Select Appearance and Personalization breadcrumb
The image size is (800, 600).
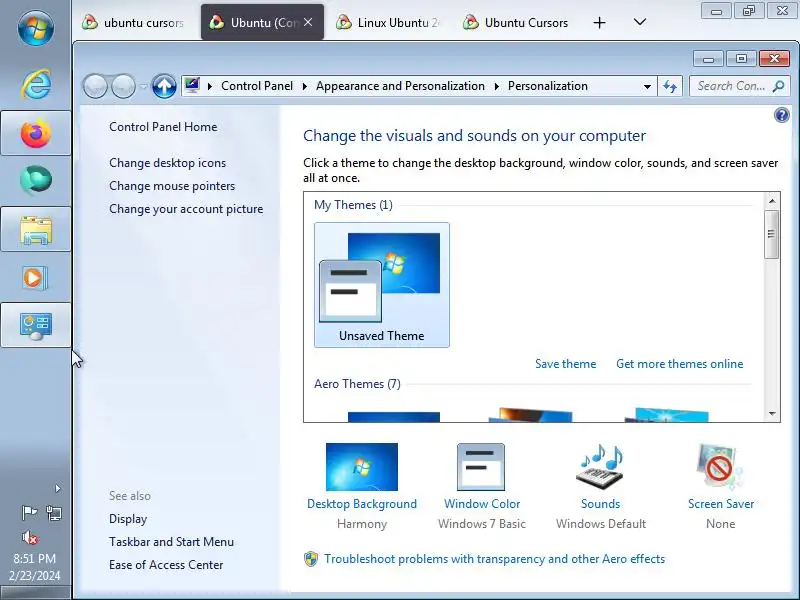point(400,86)
